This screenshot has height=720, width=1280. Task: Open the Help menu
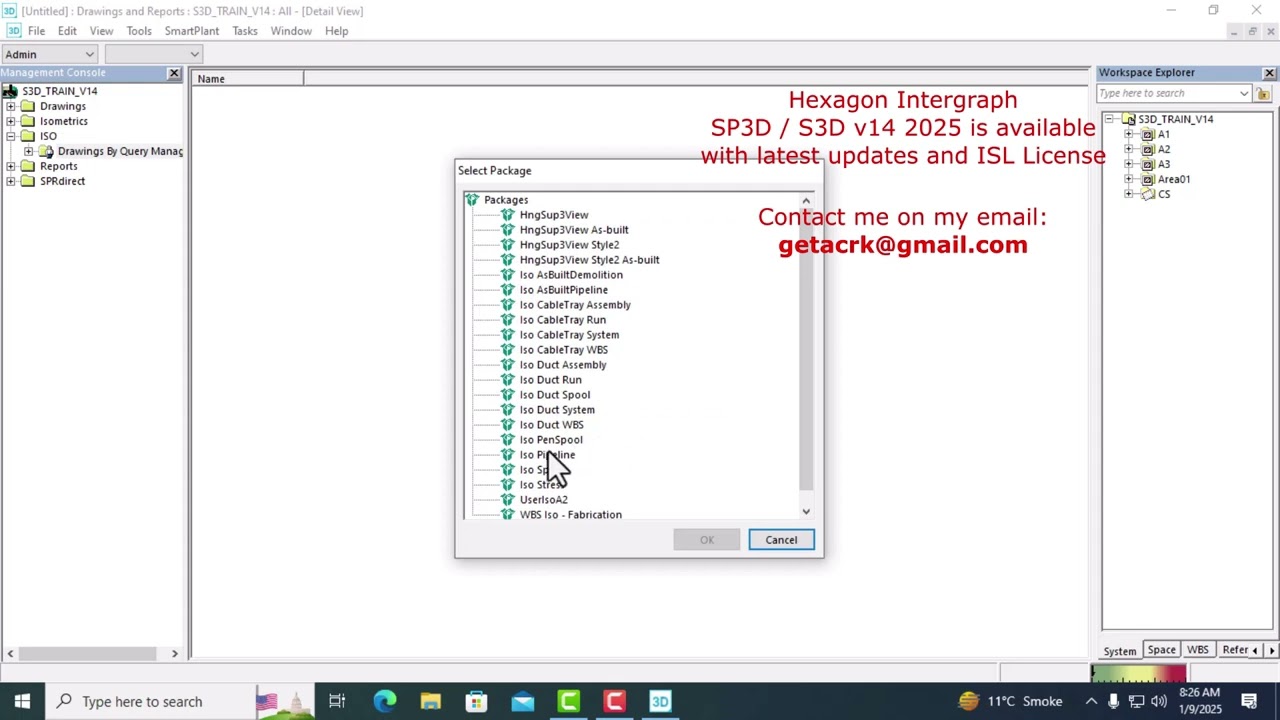point(336,31)
